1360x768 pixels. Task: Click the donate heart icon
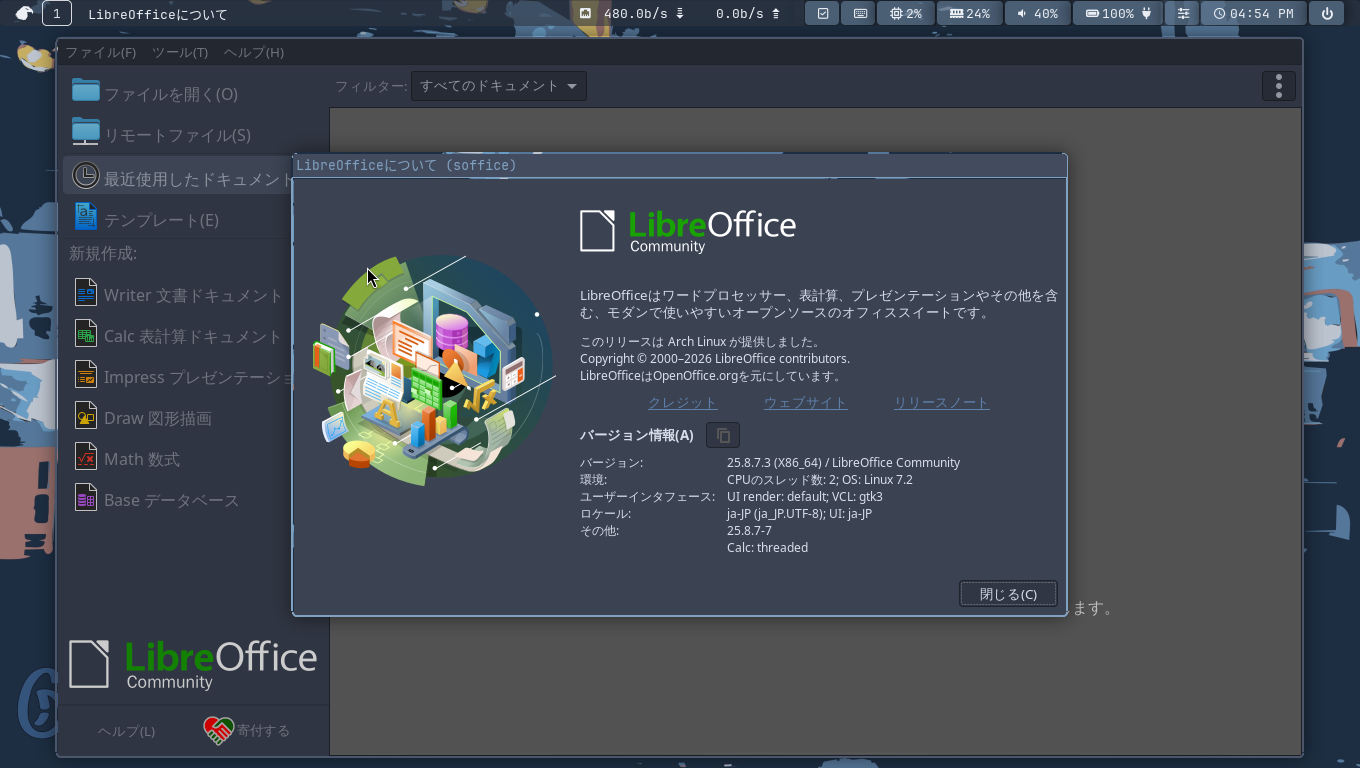[x=218, y=731]
